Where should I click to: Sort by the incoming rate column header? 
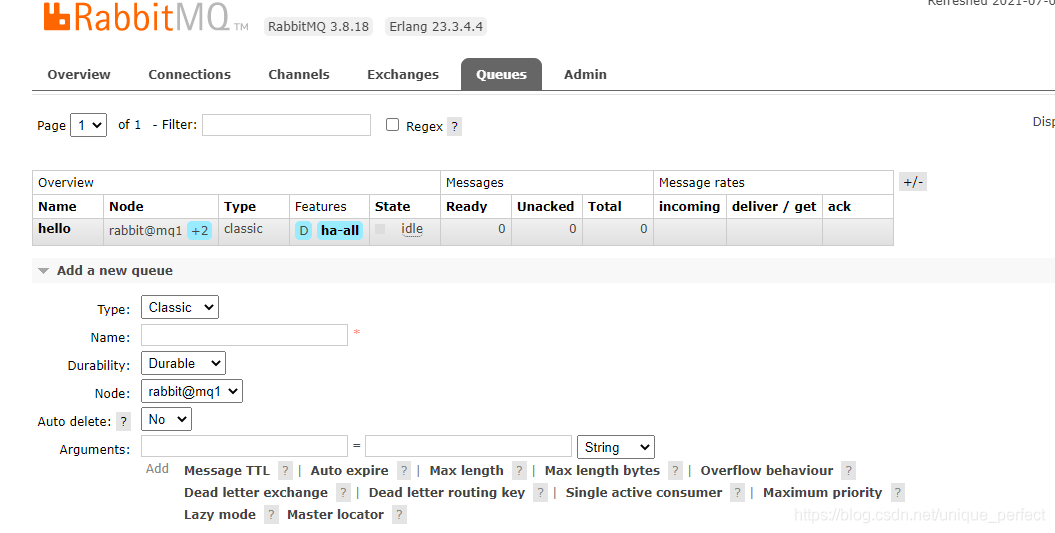(689, 207)
